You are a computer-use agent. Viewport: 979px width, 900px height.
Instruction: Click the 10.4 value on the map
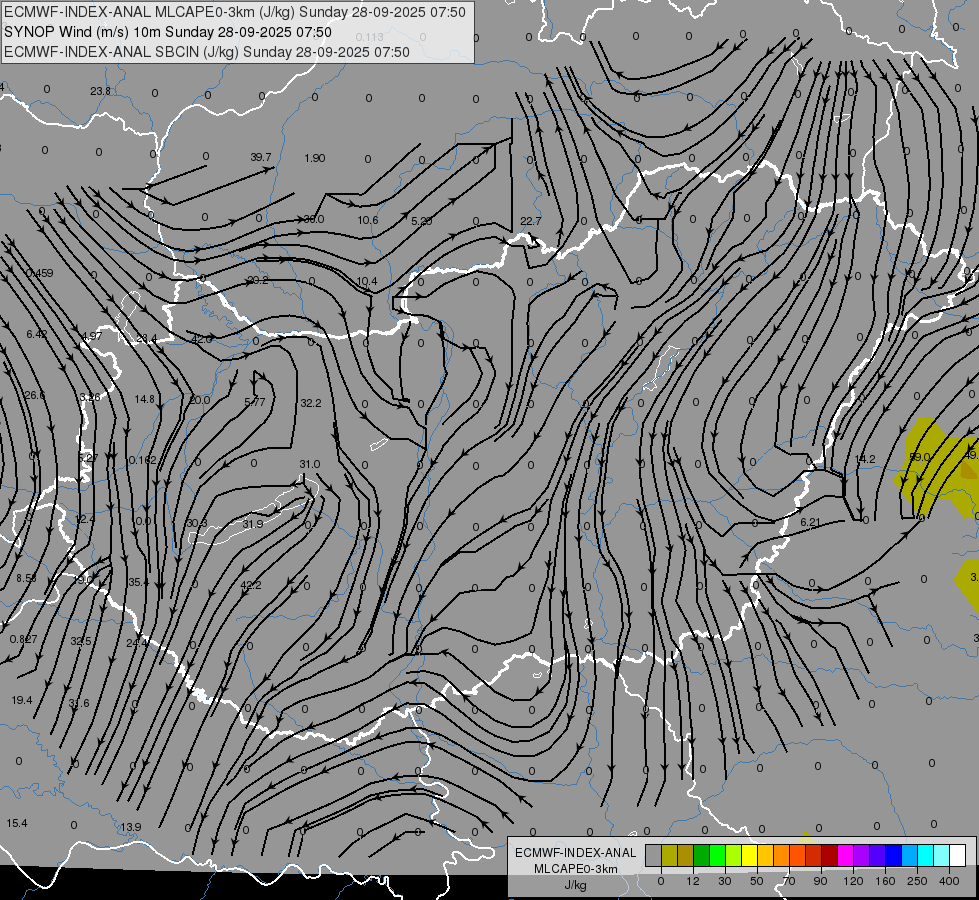tap(367, 282)
